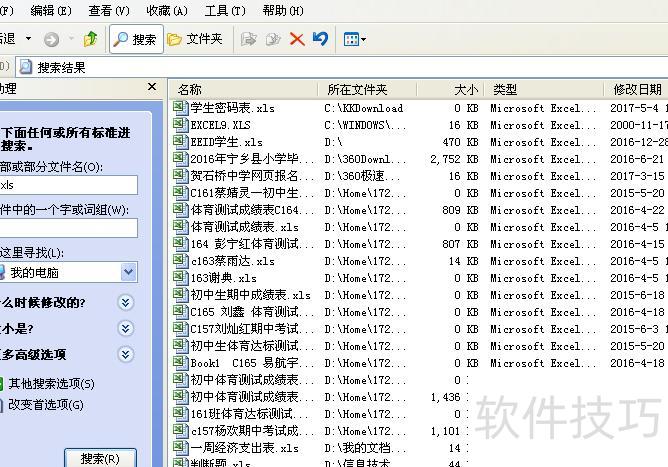Expand the 什么时候修改的 section
Screen dimensions: 668x467
tap(125, 303)
